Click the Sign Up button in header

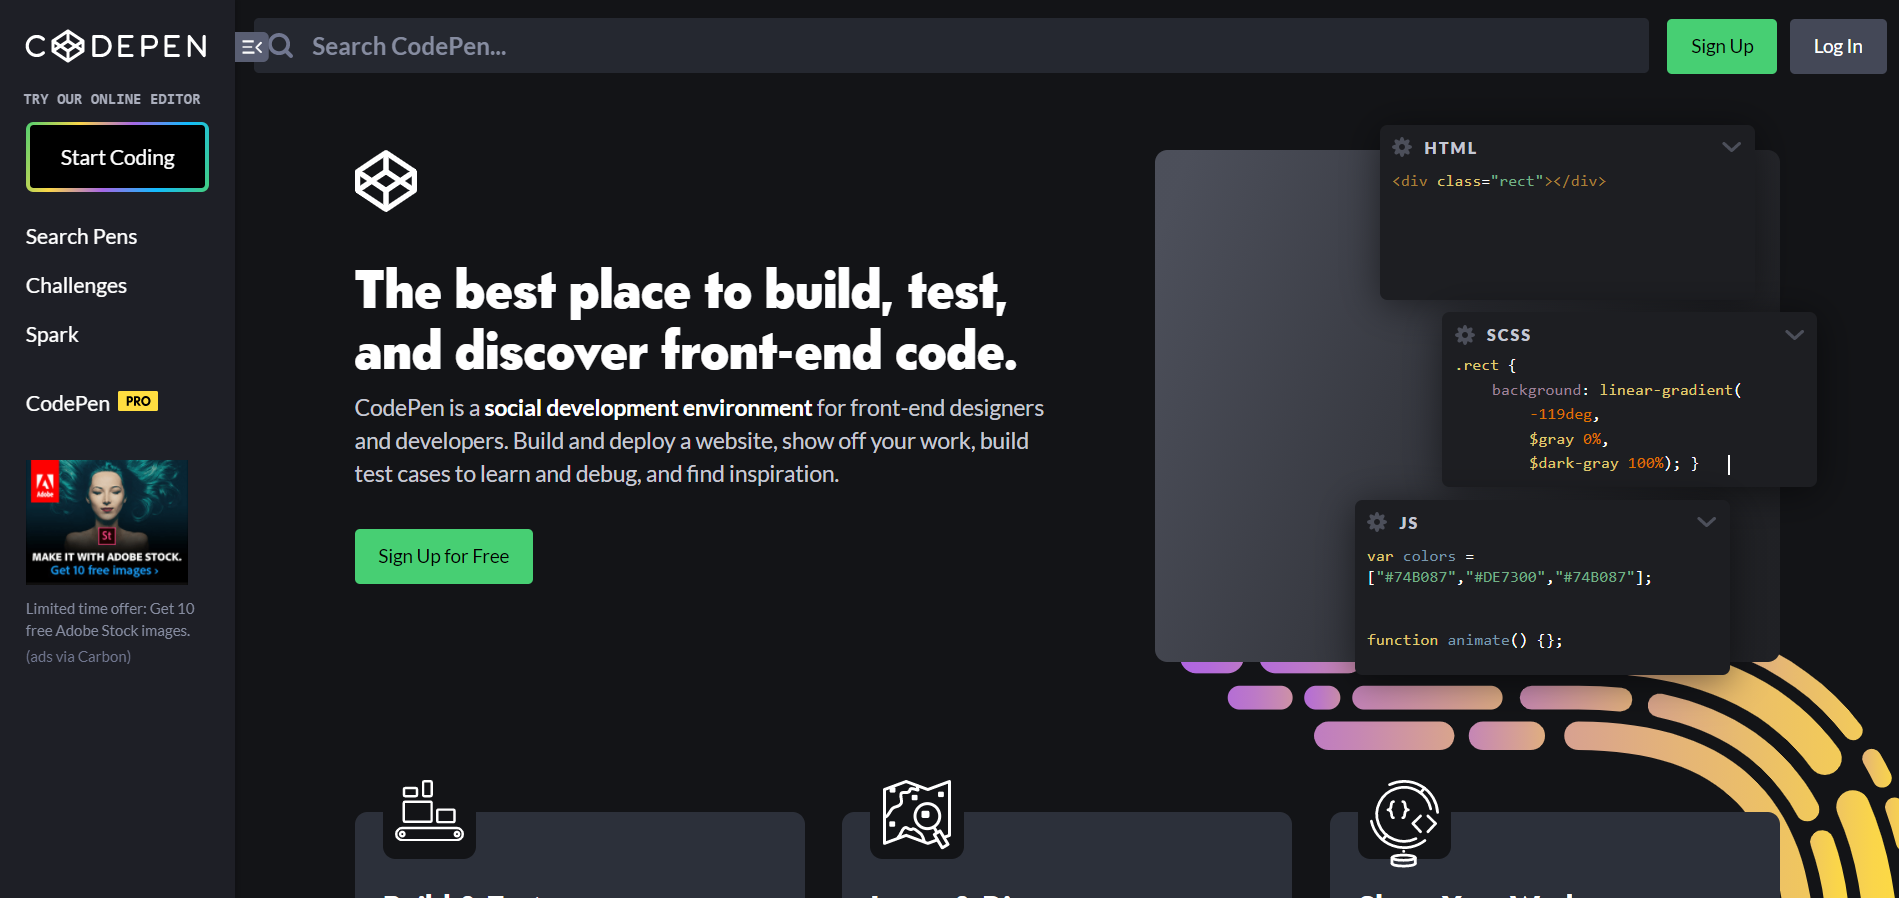[1721, 46]
